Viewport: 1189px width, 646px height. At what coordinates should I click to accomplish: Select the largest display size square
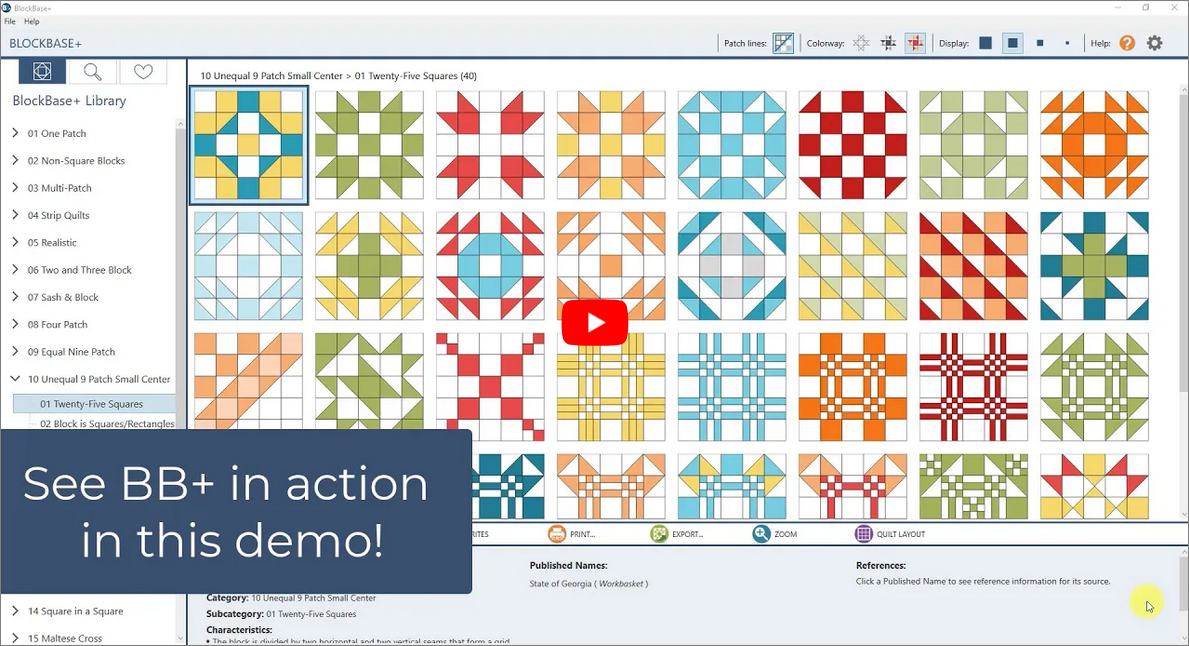pyautogui.click(x=985, y=43)
